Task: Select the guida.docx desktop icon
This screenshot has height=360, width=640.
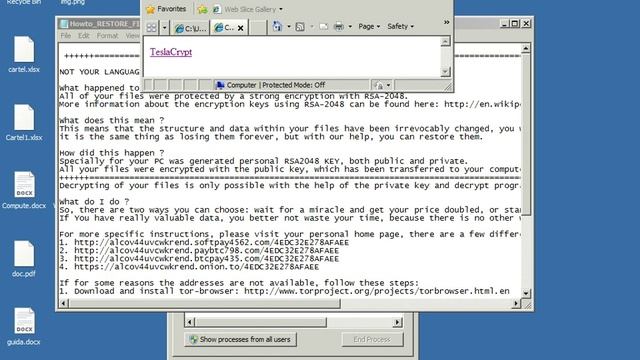Action: [24, 327]
